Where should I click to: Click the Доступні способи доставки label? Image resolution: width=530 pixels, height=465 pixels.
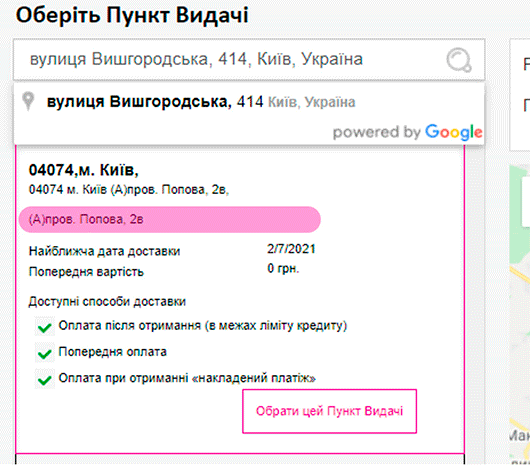click(107, 301)
